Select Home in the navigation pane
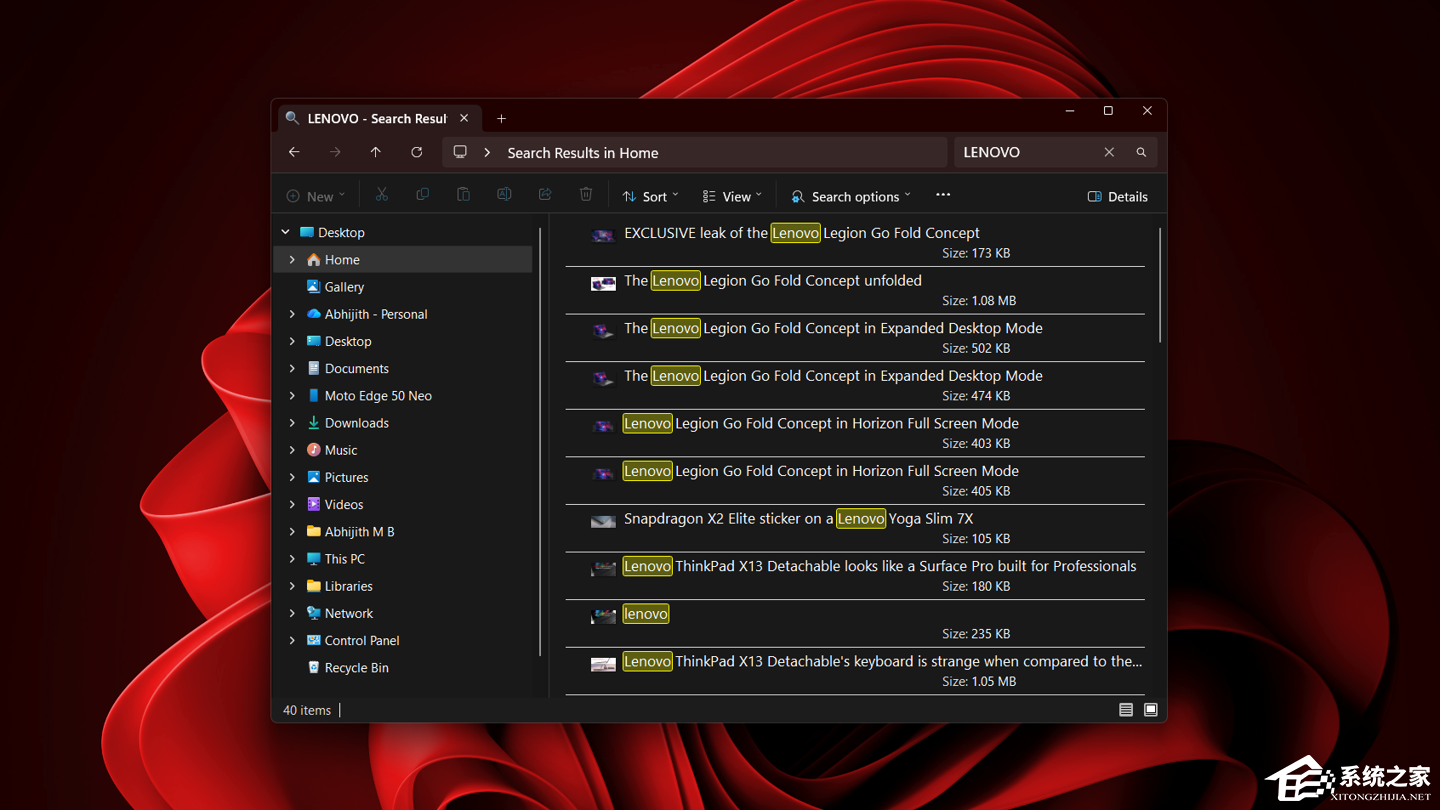The image size is (1440, 810). tap(404, 260)
